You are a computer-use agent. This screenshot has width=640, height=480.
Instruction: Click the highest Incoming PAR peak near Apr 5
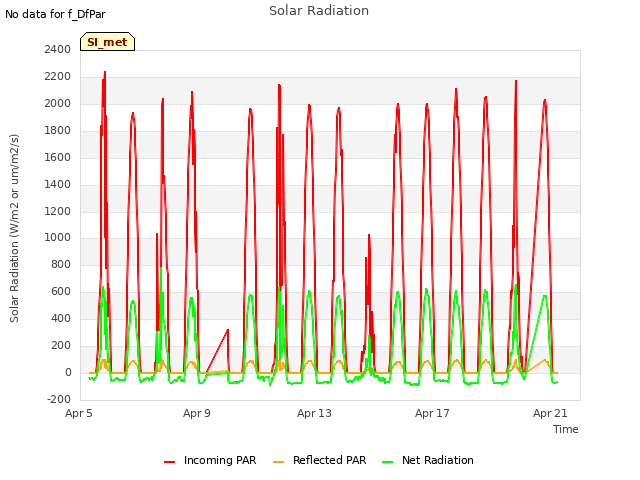[x=105, y=73]
